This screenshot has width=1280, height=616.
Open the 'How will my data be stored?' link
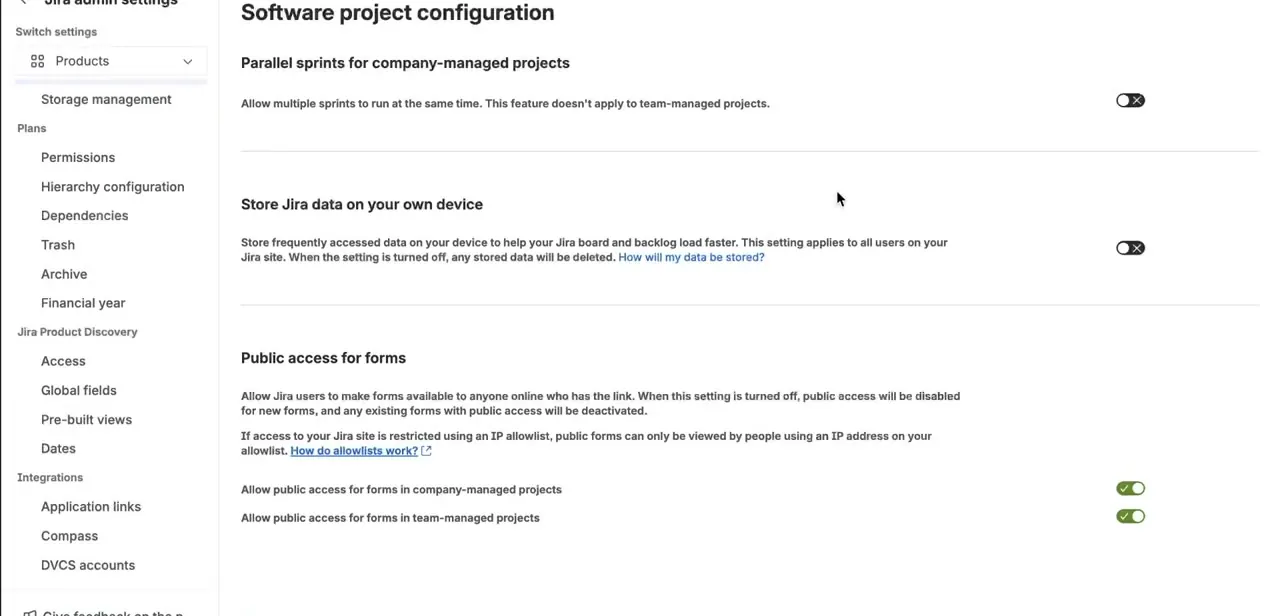(691, 257)
